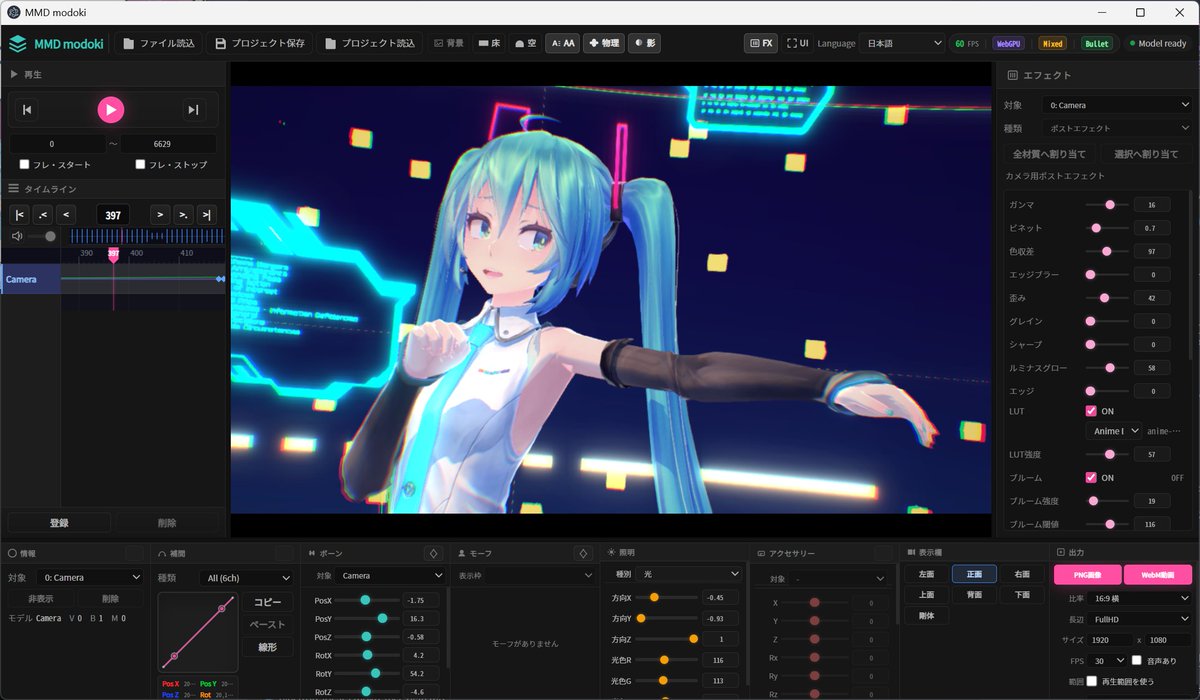The width and height of the screenshot is (1200, 700).
Task: Export WebM動画 video
Action: point(1158,574)
